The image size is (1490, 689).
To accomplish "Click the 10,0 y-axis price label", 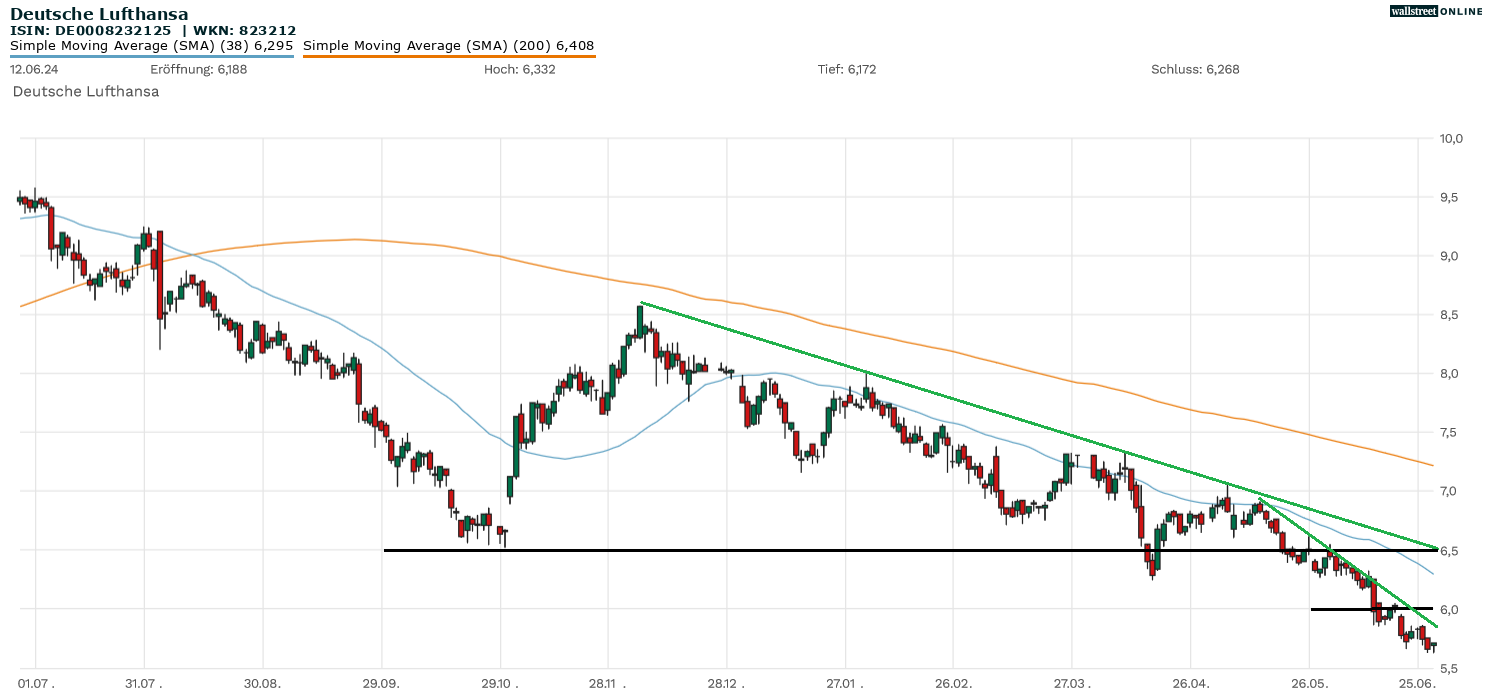I will coord(1450,138).
